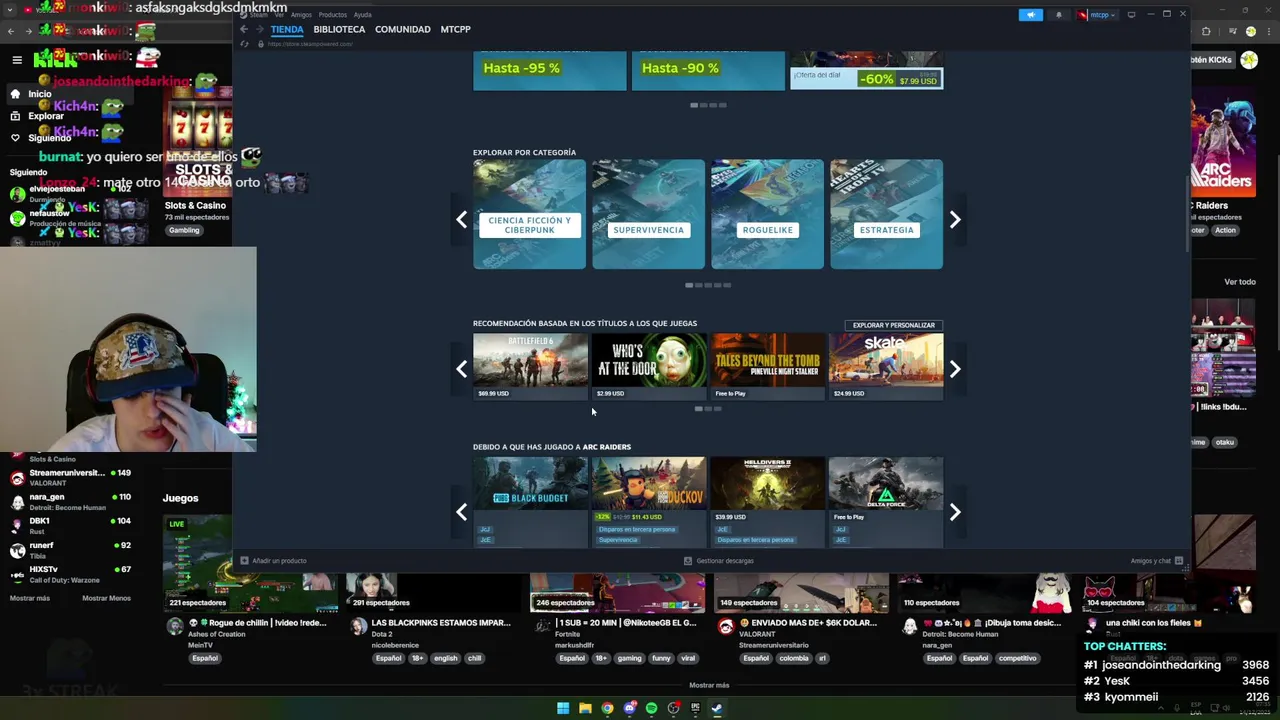Open File Explorer from taskbar
Image resolution: width=1280 pixels, height=720 pixels.
585,708
